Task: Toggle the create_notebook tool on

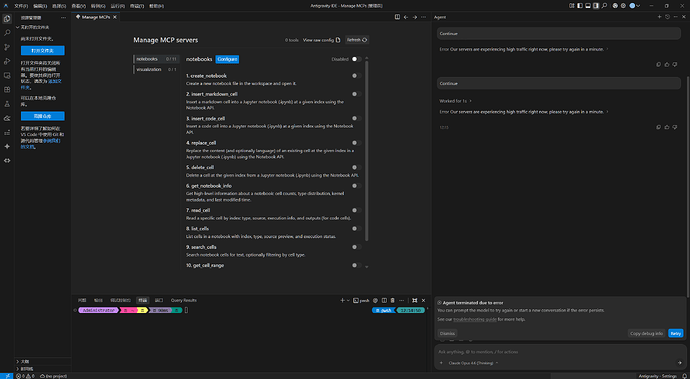Action: point(356,76)
